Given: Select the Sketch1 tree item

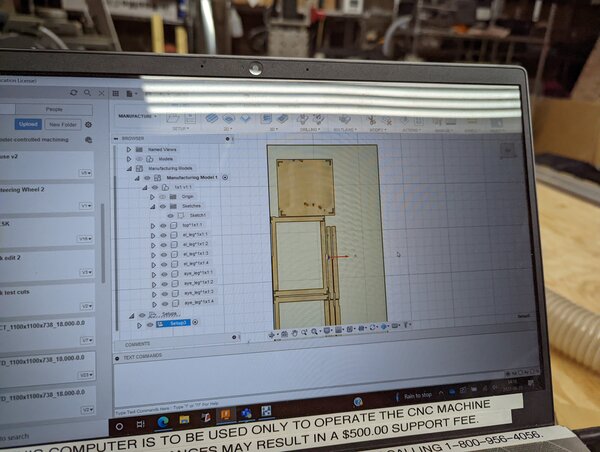Looking at the screenshot, I should pyautogui.click(x=198, y=215).
